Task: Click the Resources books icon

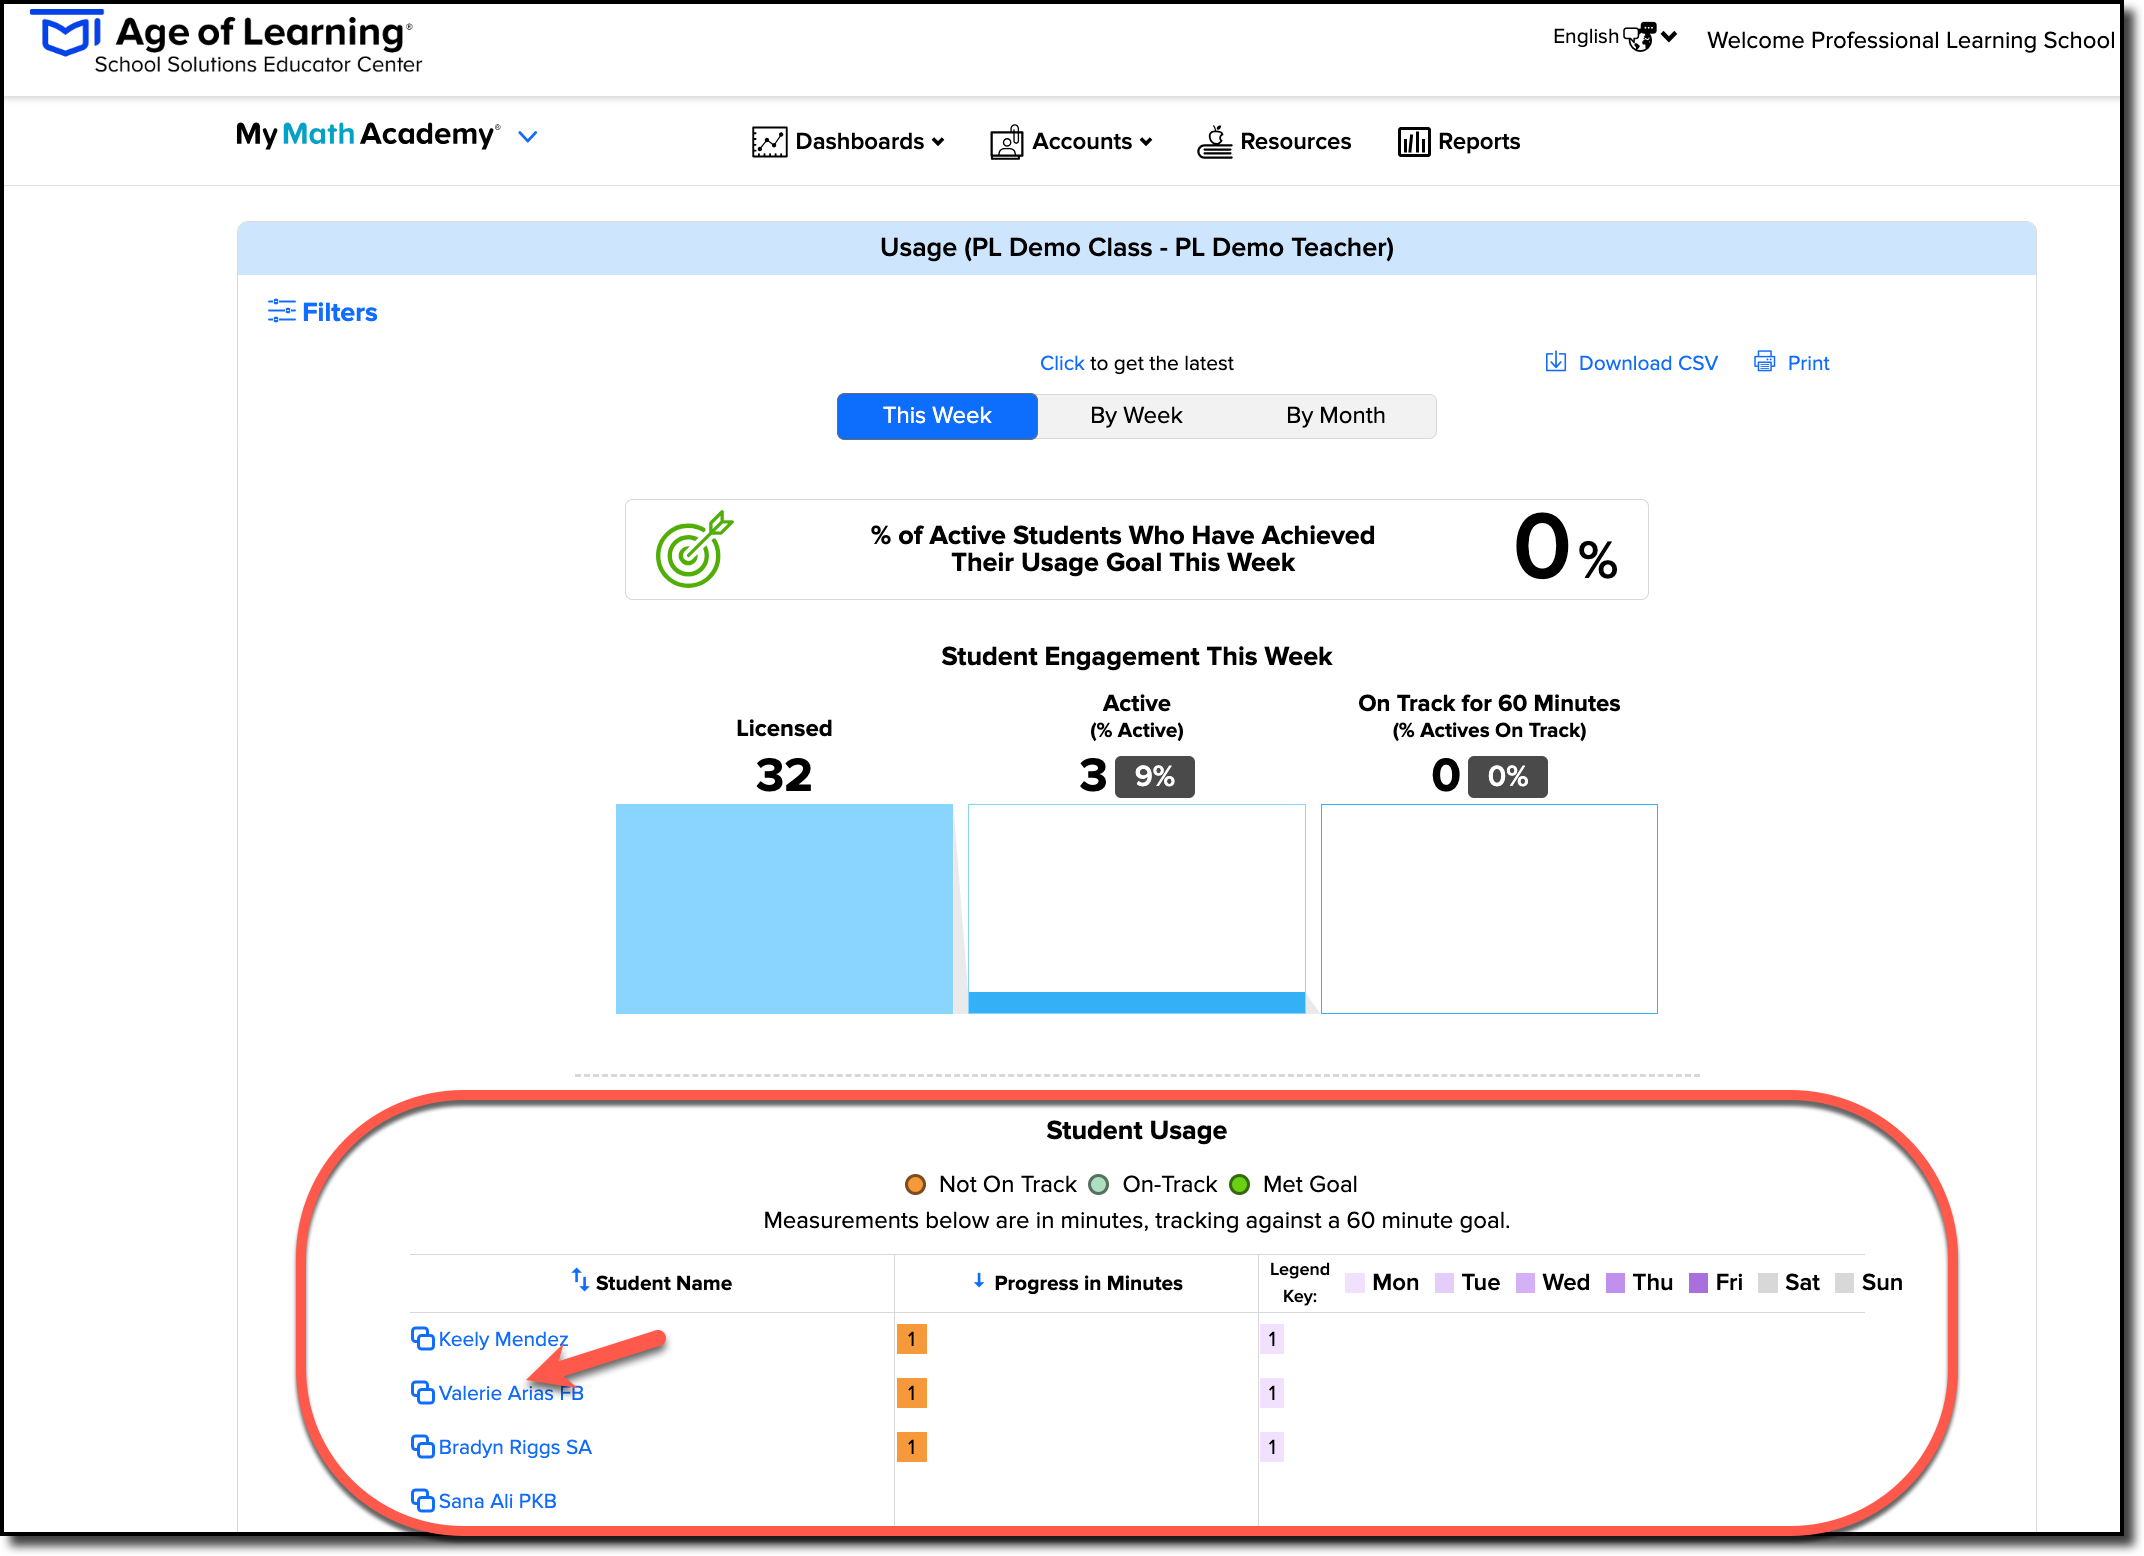Action: pos(1215,142)
